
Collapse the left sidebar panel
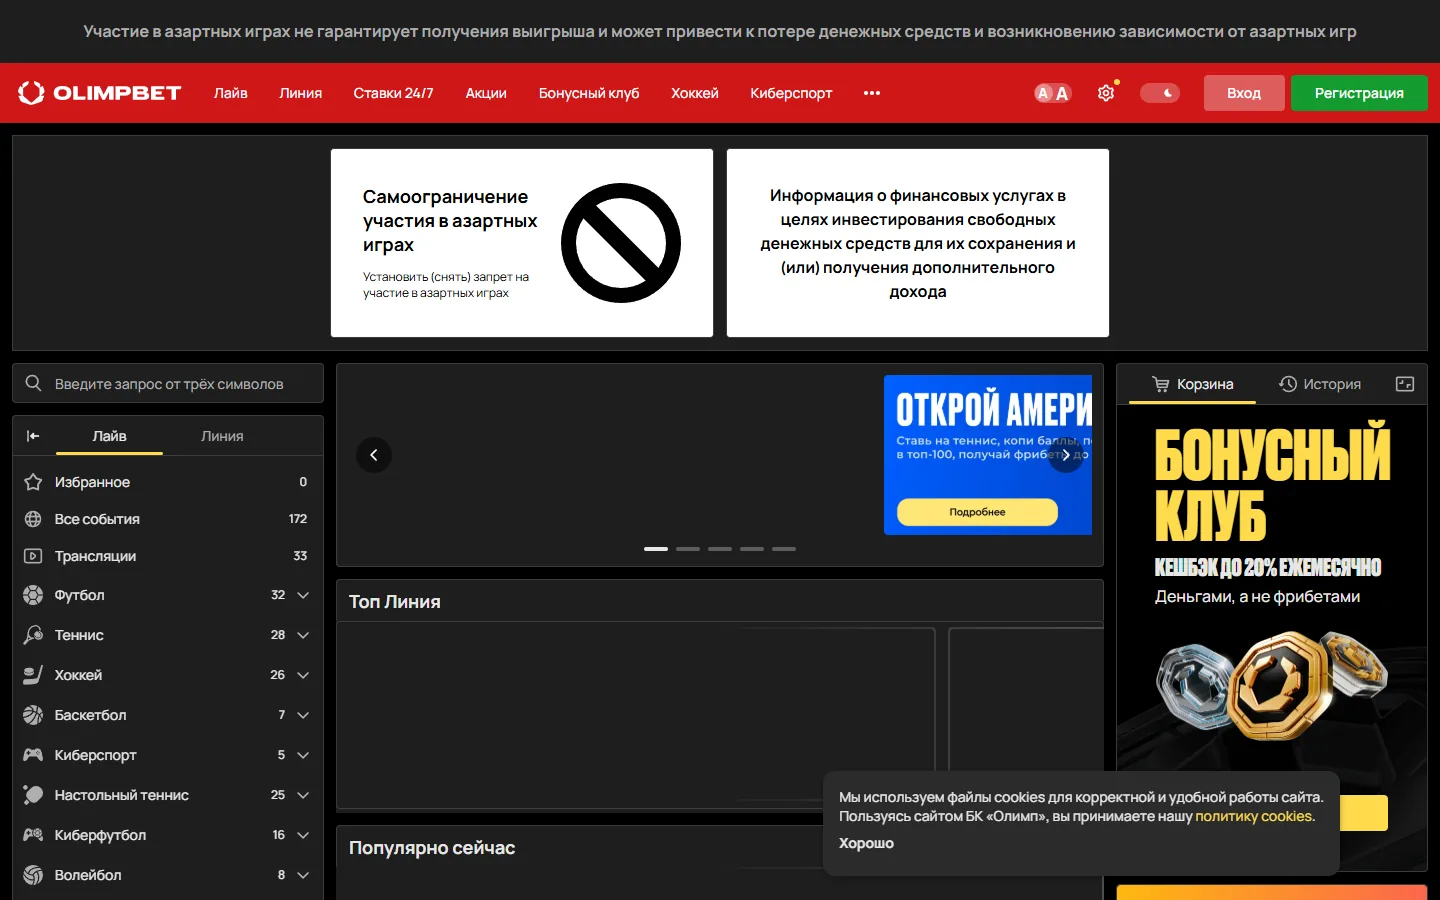pos(33,436)
